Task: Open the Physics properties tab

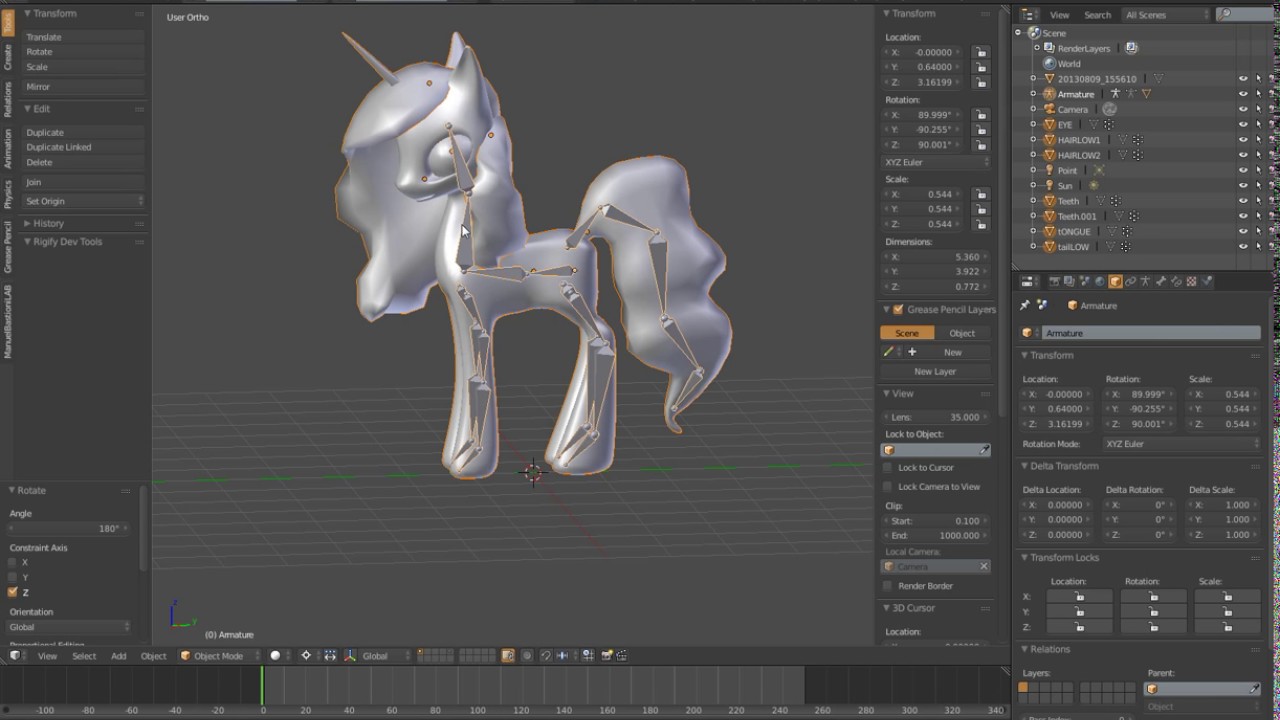Action: click(1206, 282)
